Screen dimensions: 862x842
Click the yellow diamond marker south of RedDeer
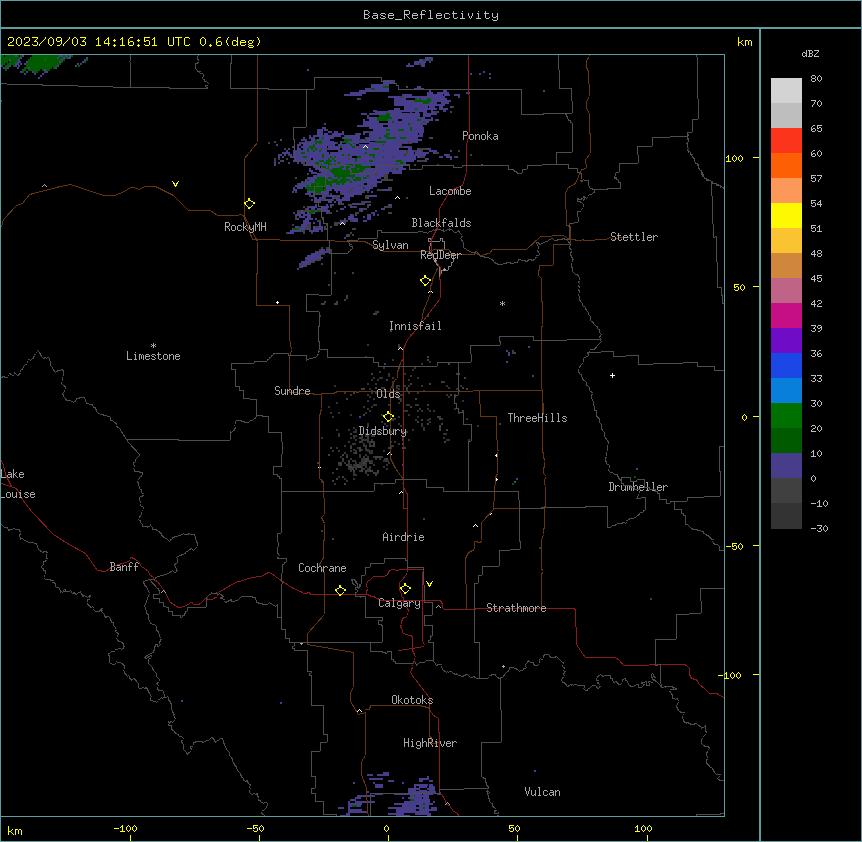[426, 281]
